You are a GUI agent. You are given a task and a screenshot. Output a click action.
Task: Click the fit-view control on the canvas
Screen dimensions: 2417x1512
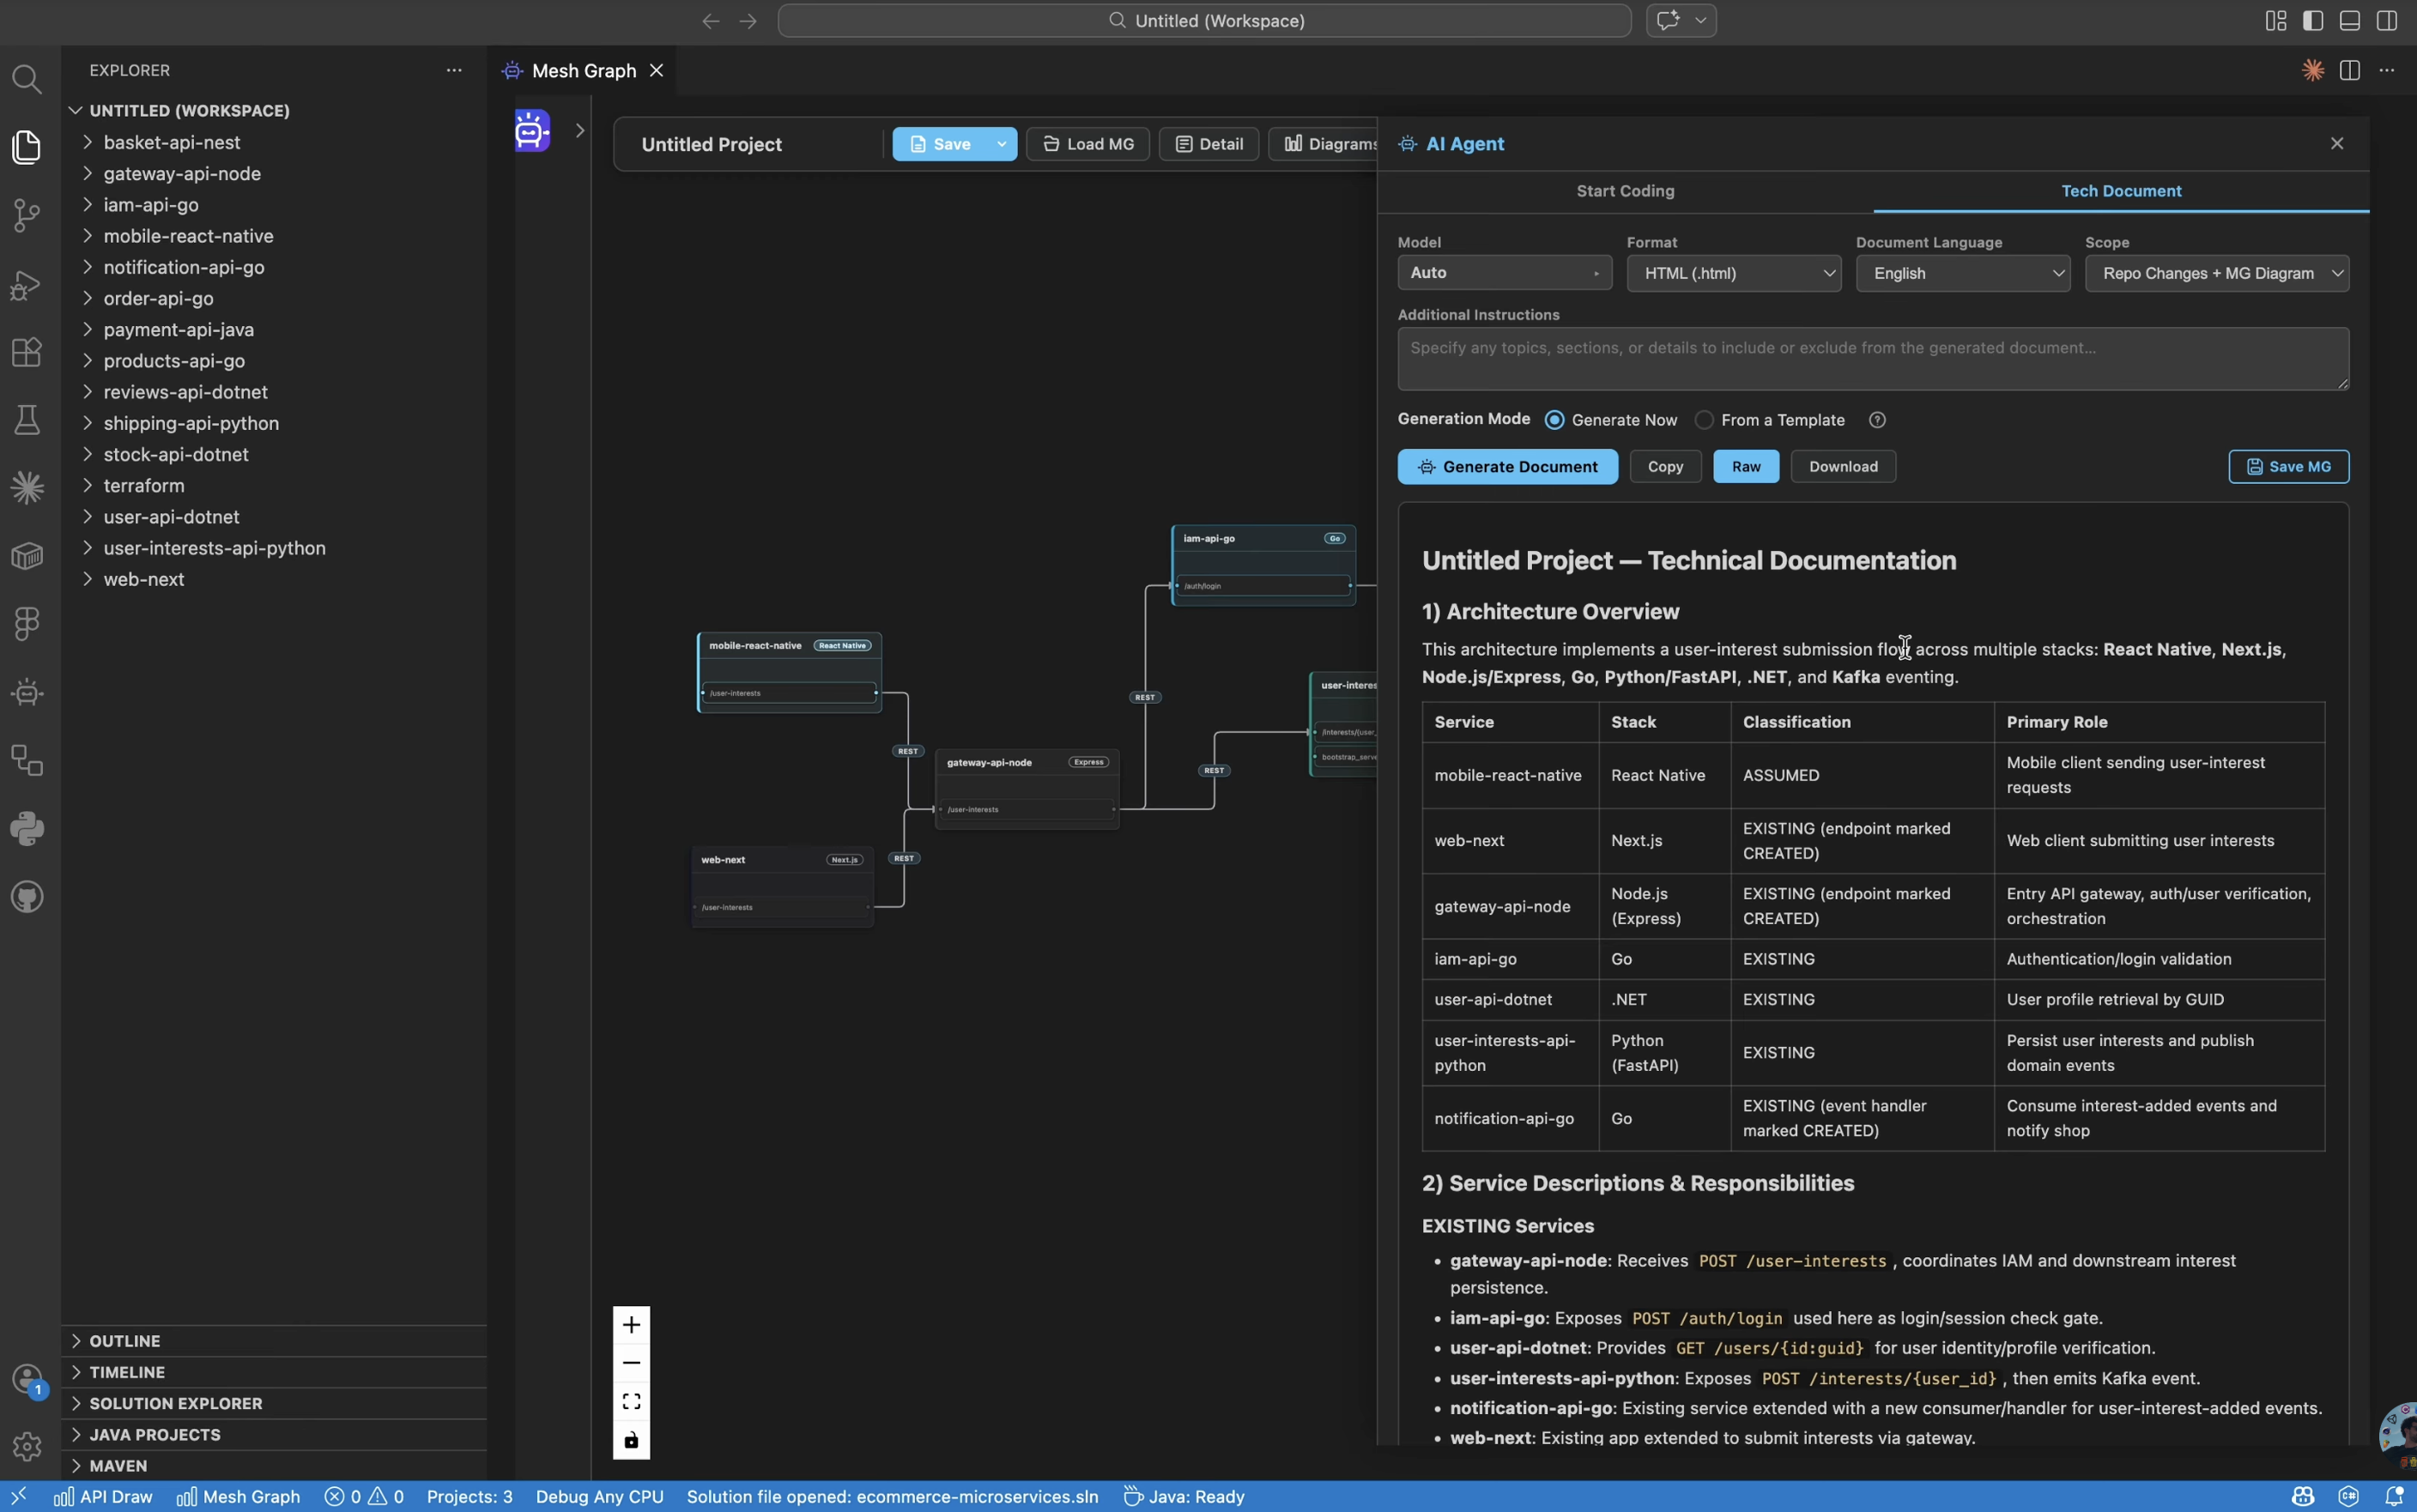click(630, 1400)
